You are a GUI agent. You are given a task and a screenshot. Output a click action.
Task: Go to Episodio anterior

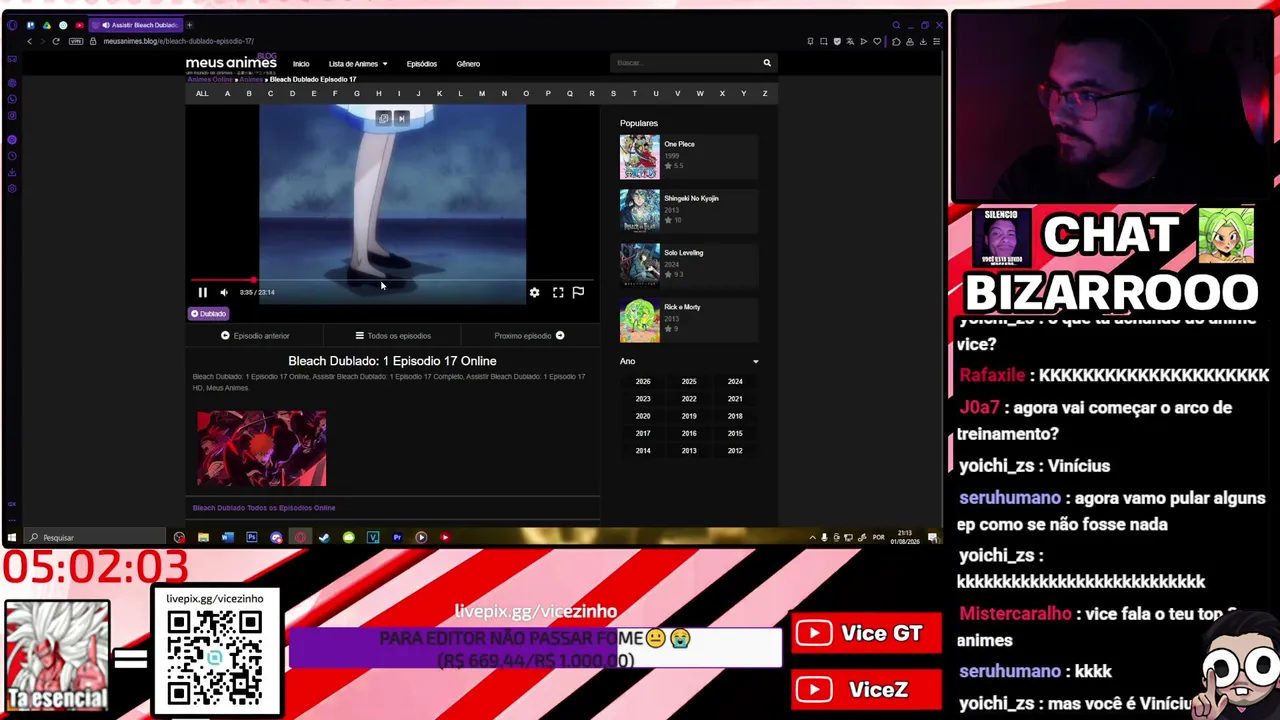tap(255, 336)
